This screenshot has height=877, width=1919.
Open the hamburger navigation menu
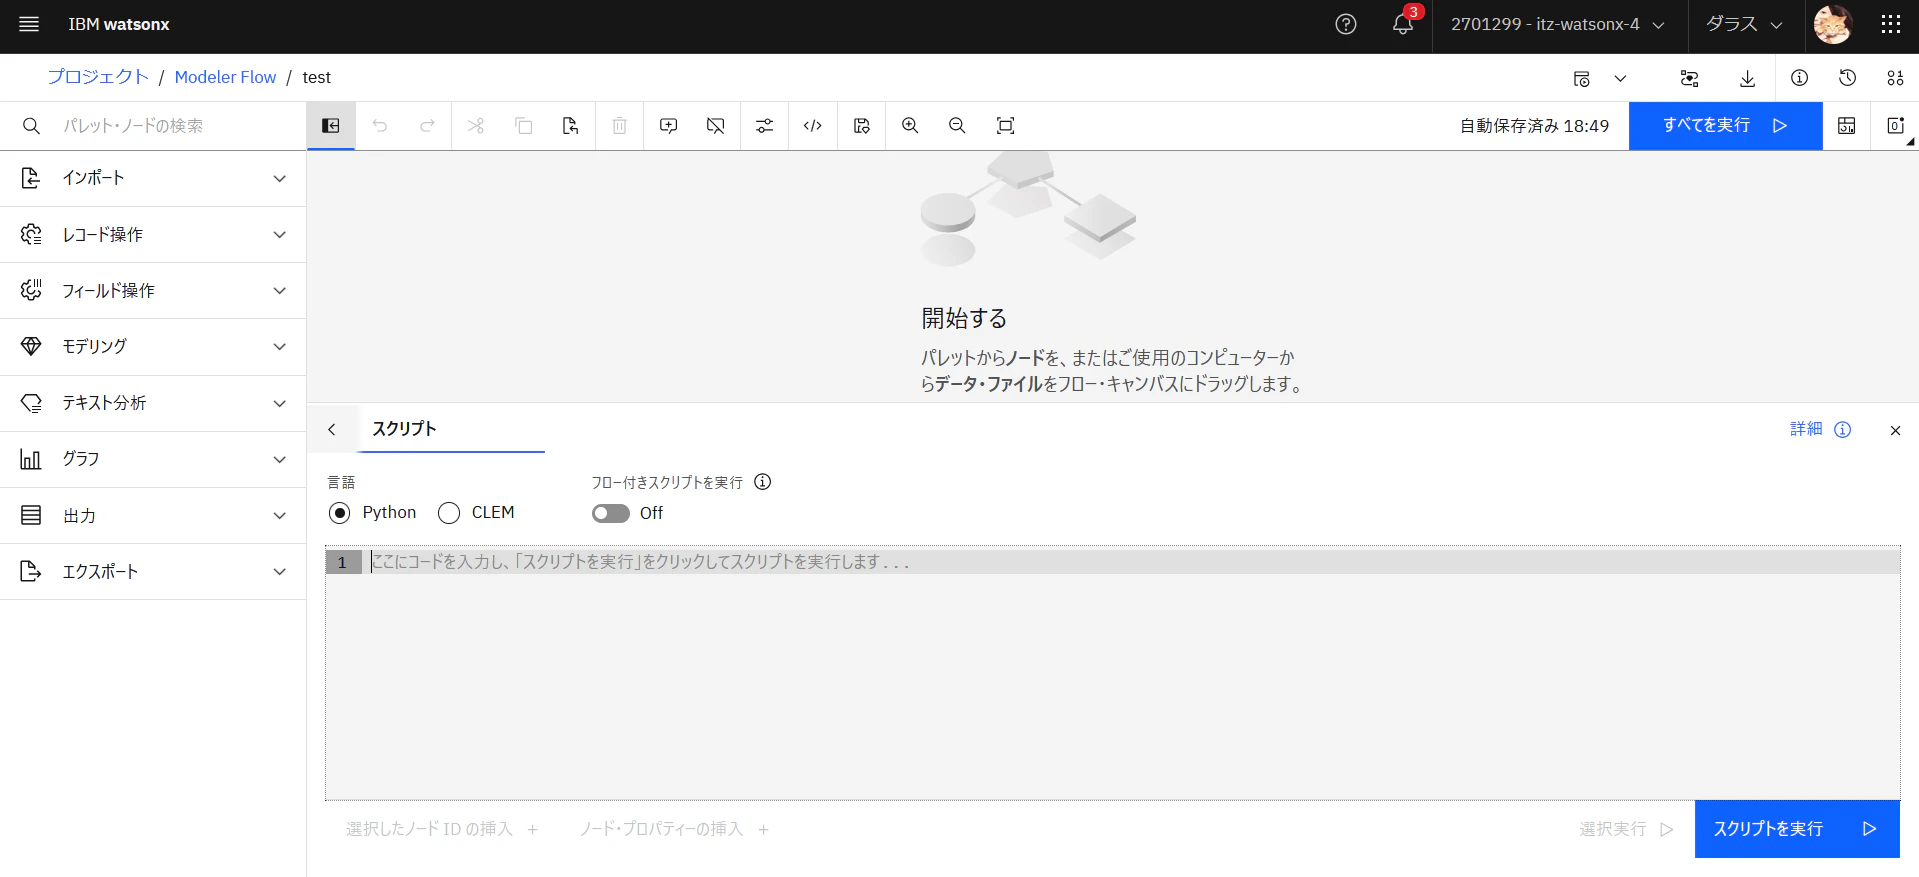(x=29, y=24)
